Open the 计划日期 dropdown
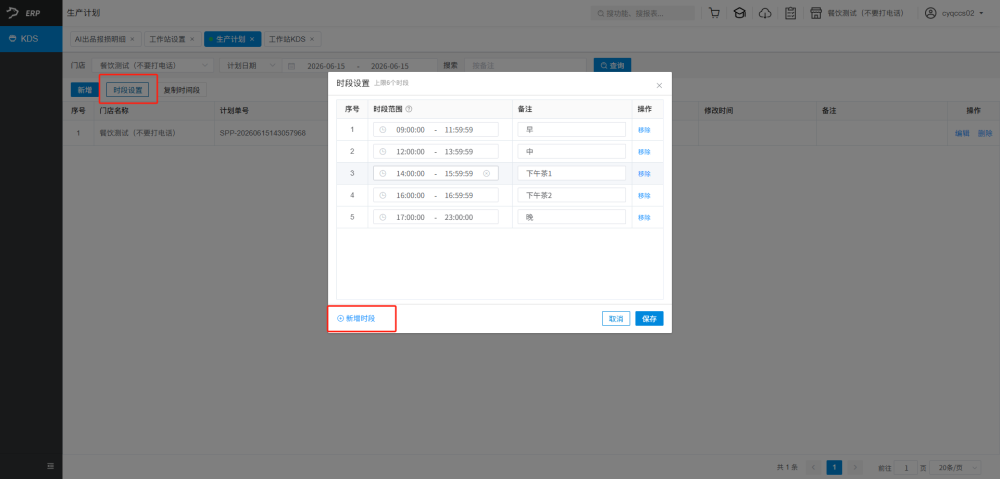Screen dimensions: 1000x479 [249, 66]
